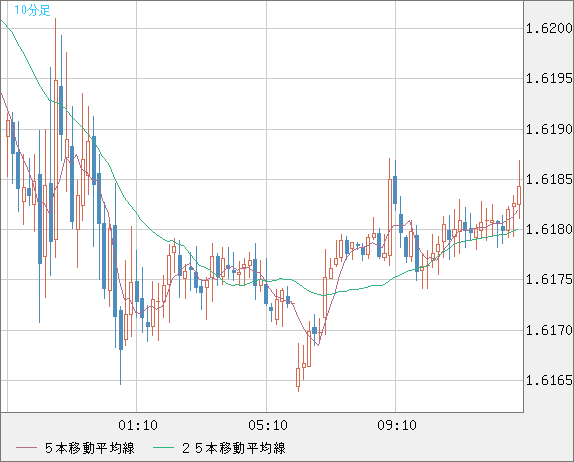Image resolution: width=574 pixels, height=462 pixels.
Task: Click the purple 5-period legend line sample
Action: tap(26, 448)
